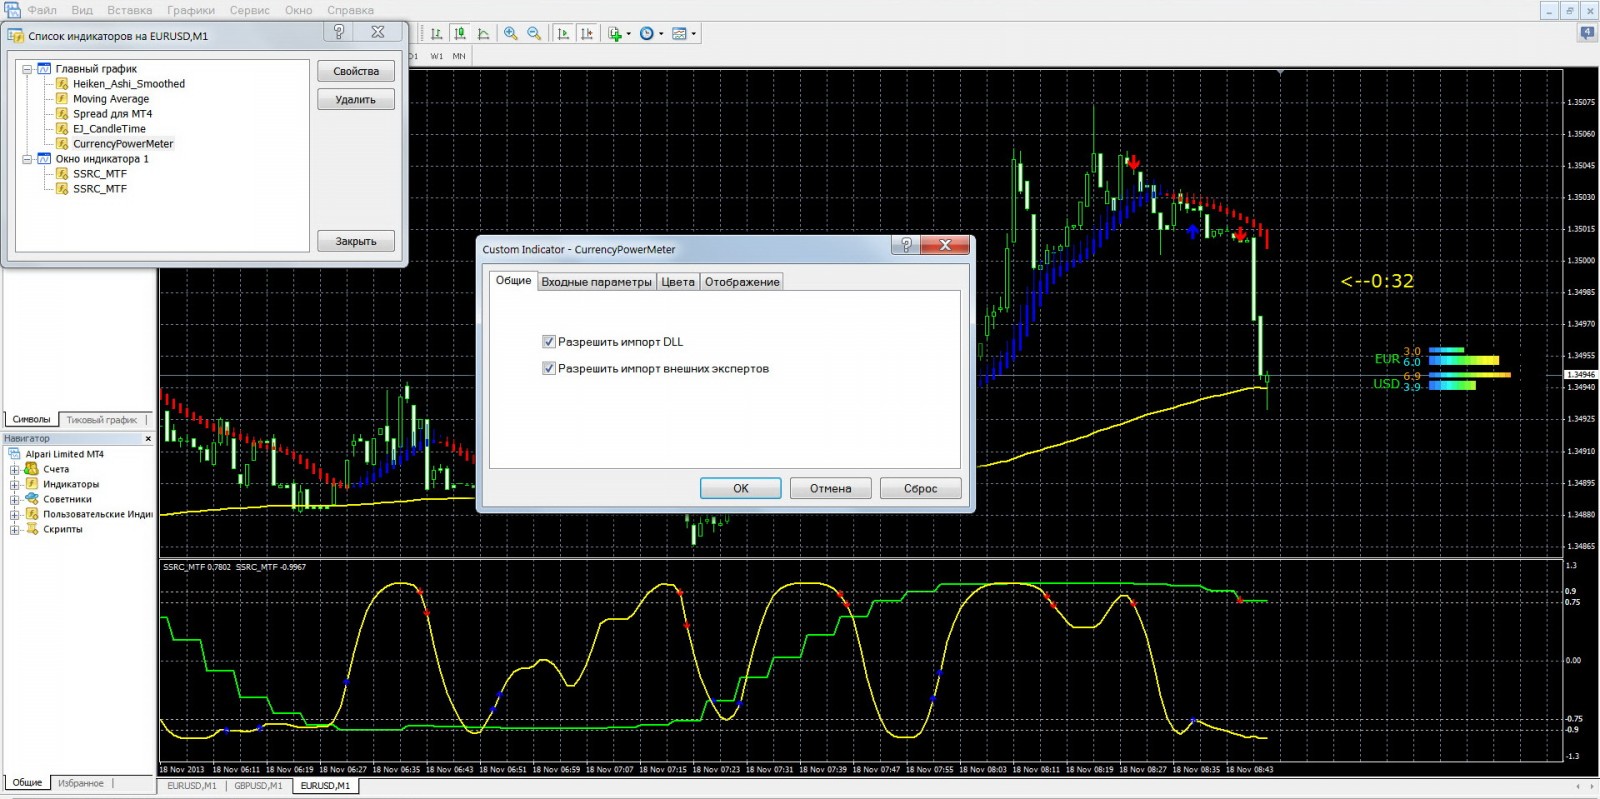Open the templates dropdown arrow
Screen dimensions: 1600x799
693,33
